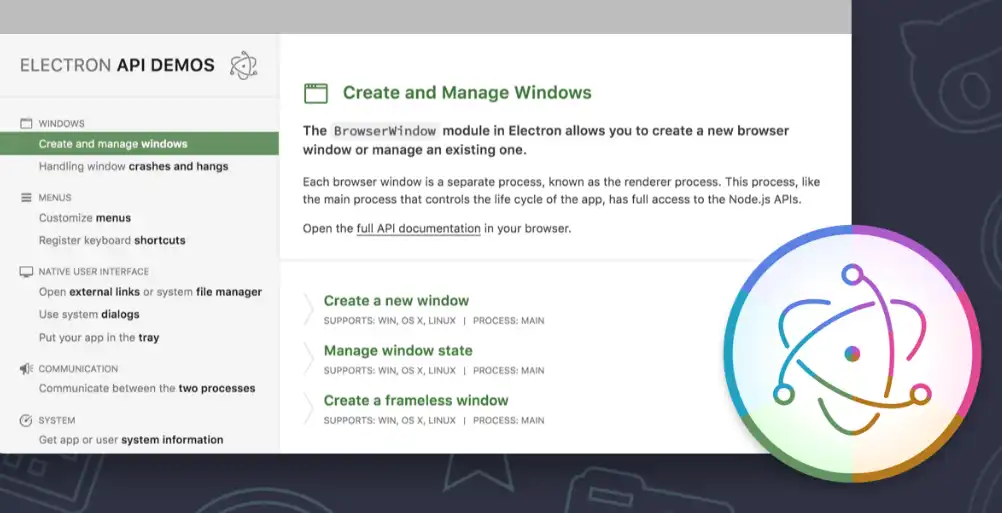This screenshot has width=1002, height=513.
Task: Open external links or file manager demo
Action: (x=150, y=292)
